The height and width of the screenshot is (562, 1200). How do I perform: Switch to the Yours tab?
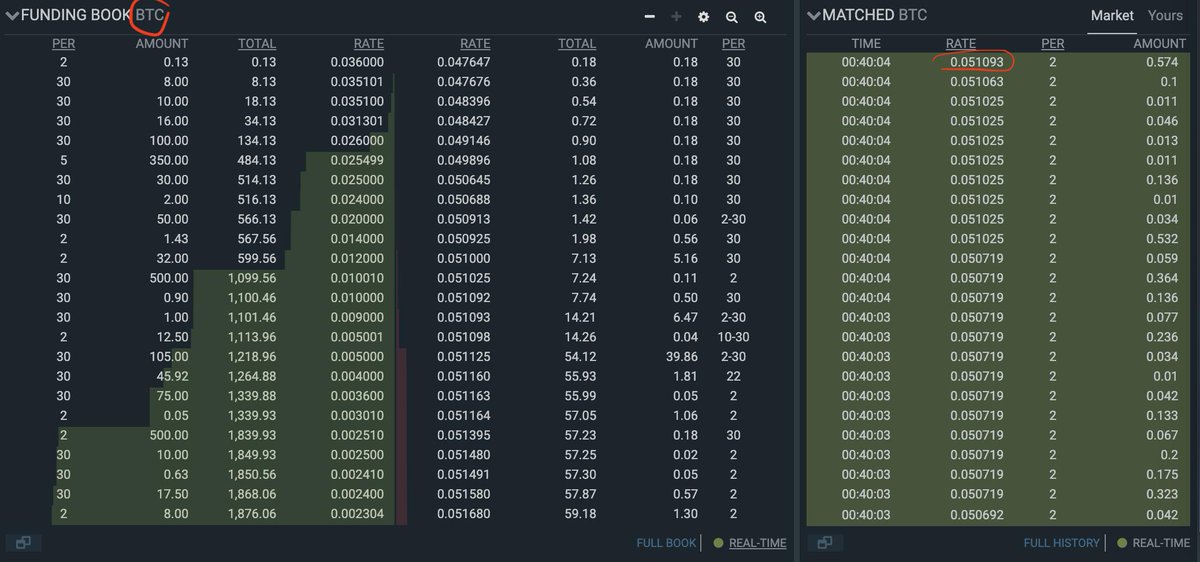pyautogui.click(x=1165, y=15)
